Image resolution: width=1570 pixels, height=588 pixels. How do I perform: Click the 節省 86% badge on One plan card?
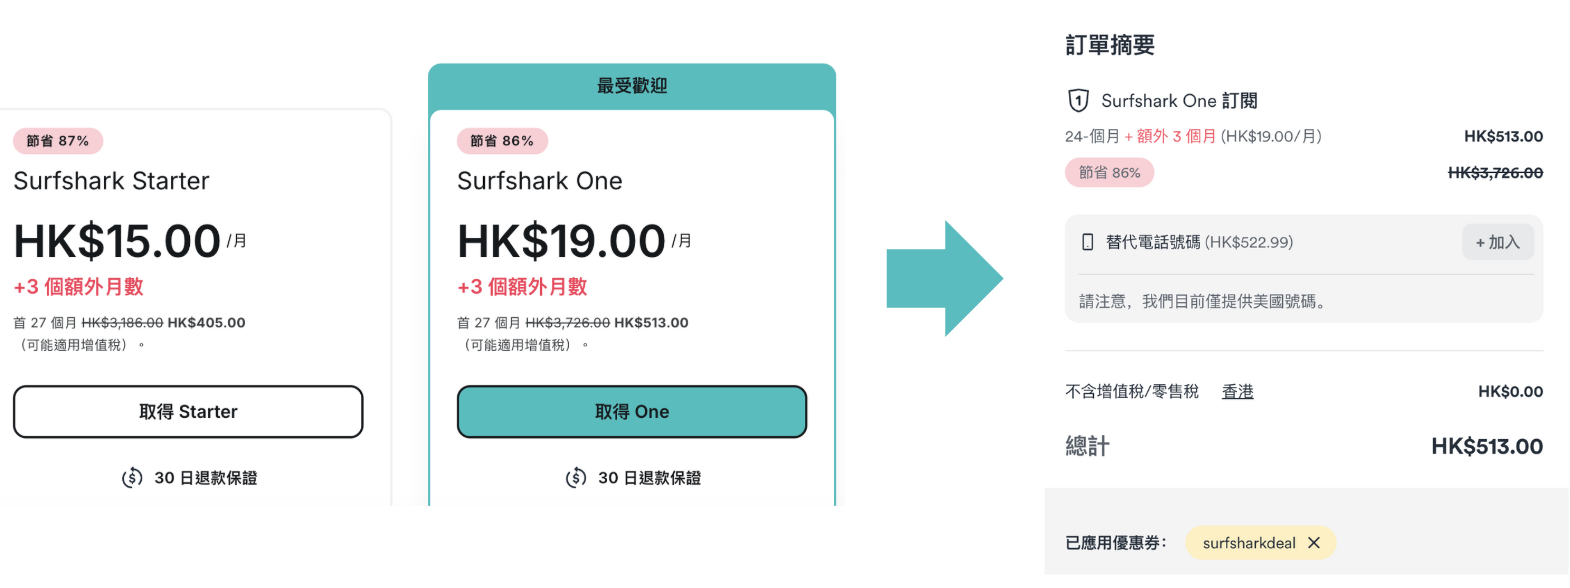(x=502, y=141)
